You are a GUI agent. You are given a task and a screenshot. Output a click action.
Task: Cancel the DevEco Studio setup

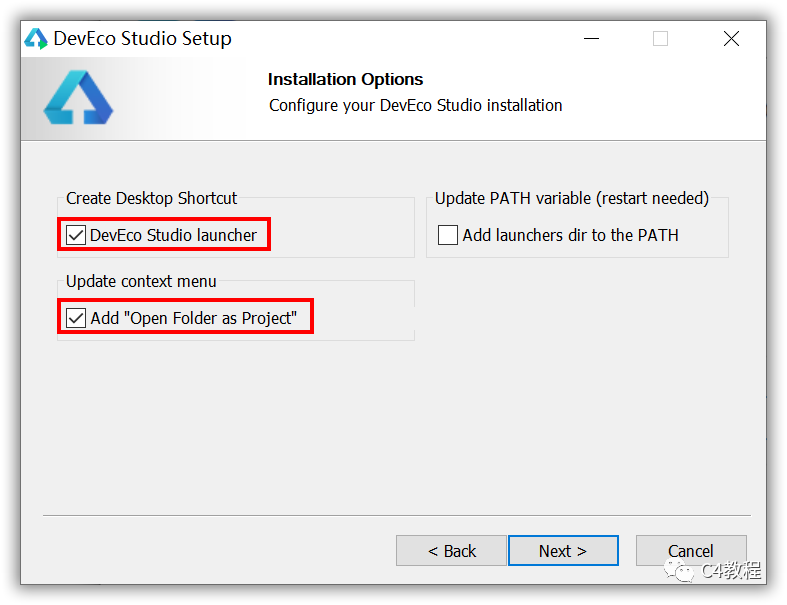691,551
